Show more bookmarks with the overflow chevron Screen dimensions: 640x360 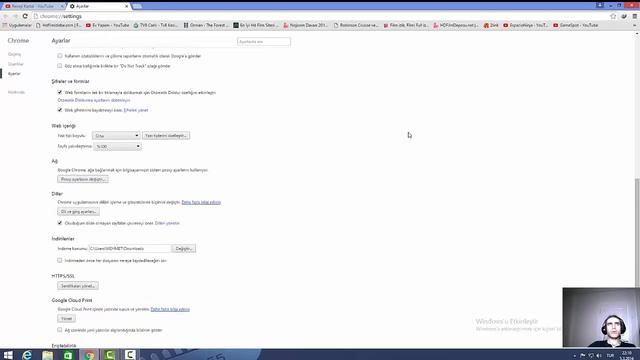(635, 25)
